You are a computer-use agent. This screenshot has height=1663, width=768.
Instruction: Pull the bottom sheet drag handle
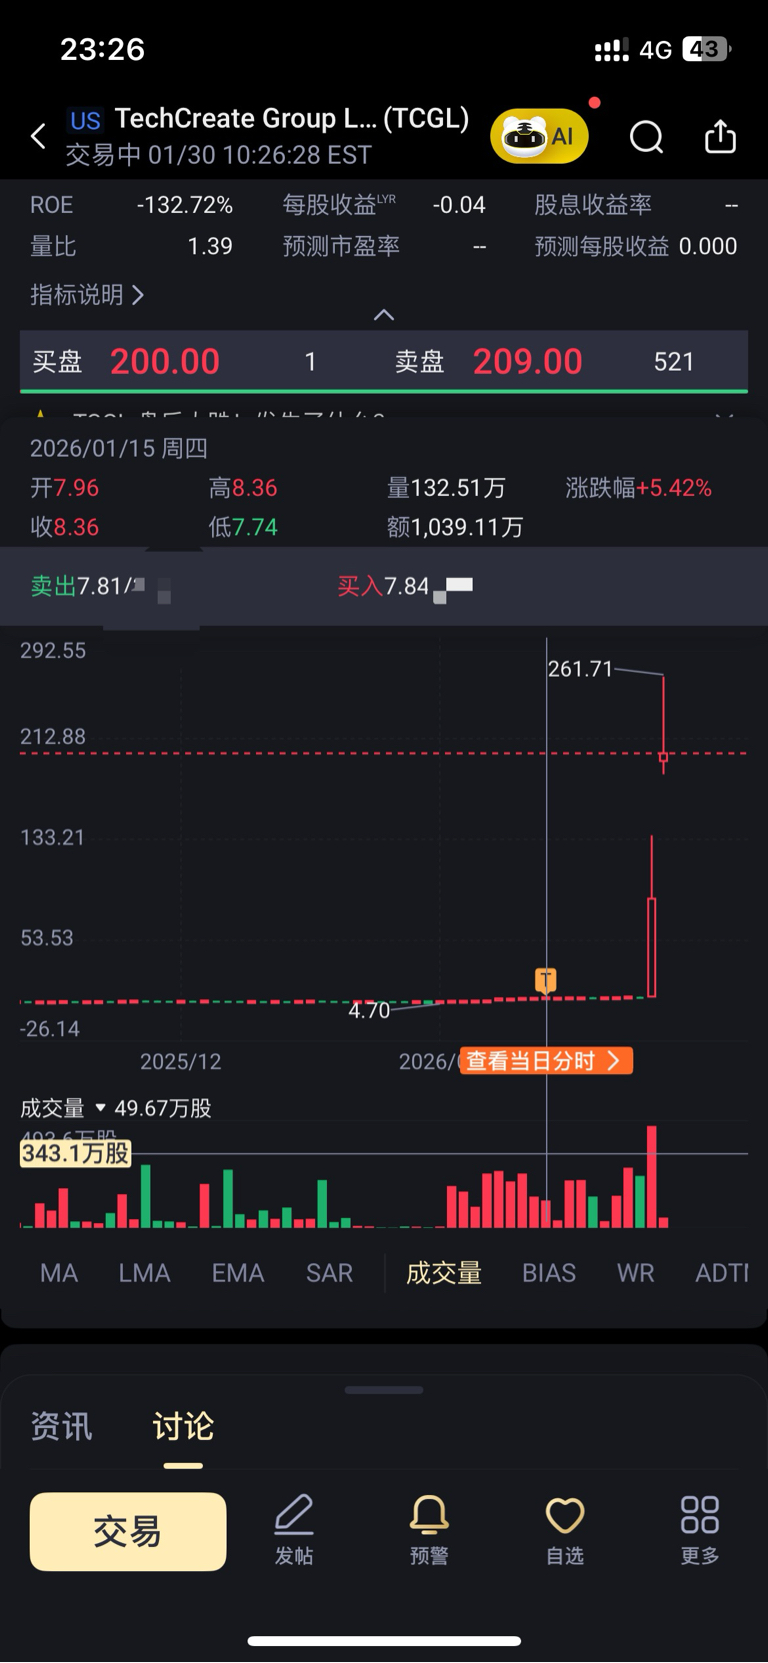point(384,1390)
